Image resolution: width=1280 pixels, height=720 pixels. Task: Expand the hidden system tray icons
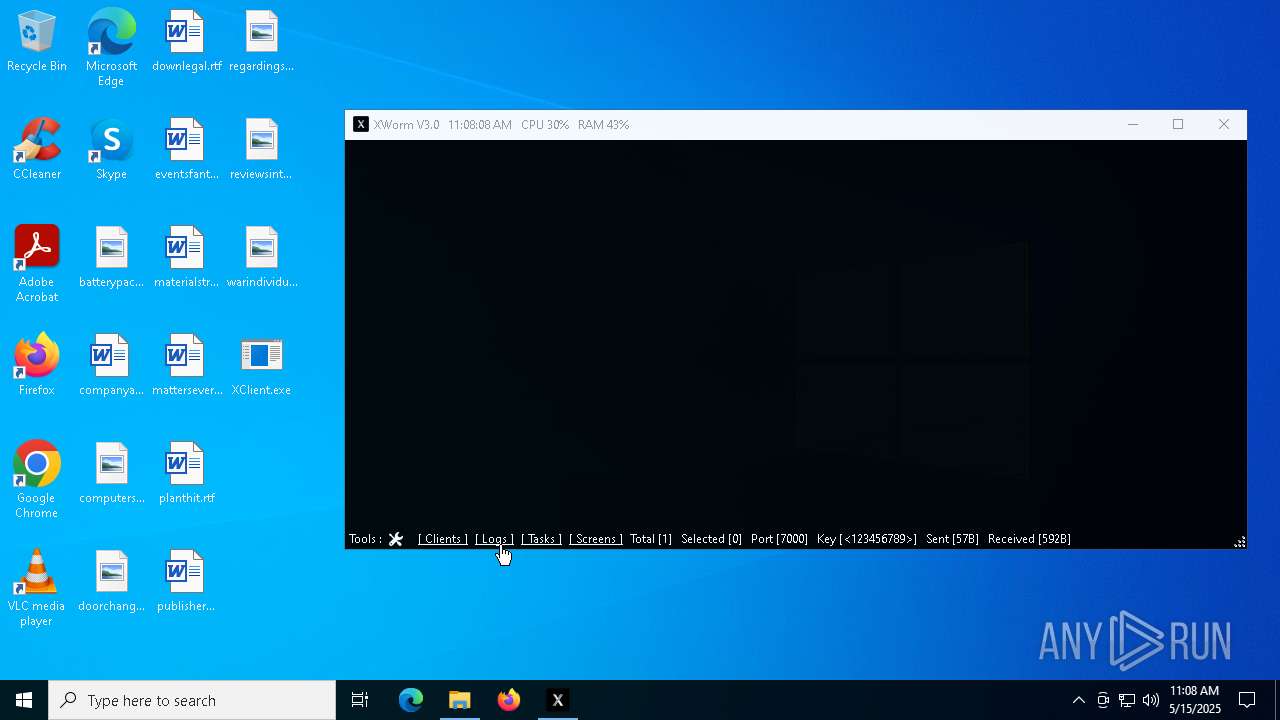pos(1078,700)
